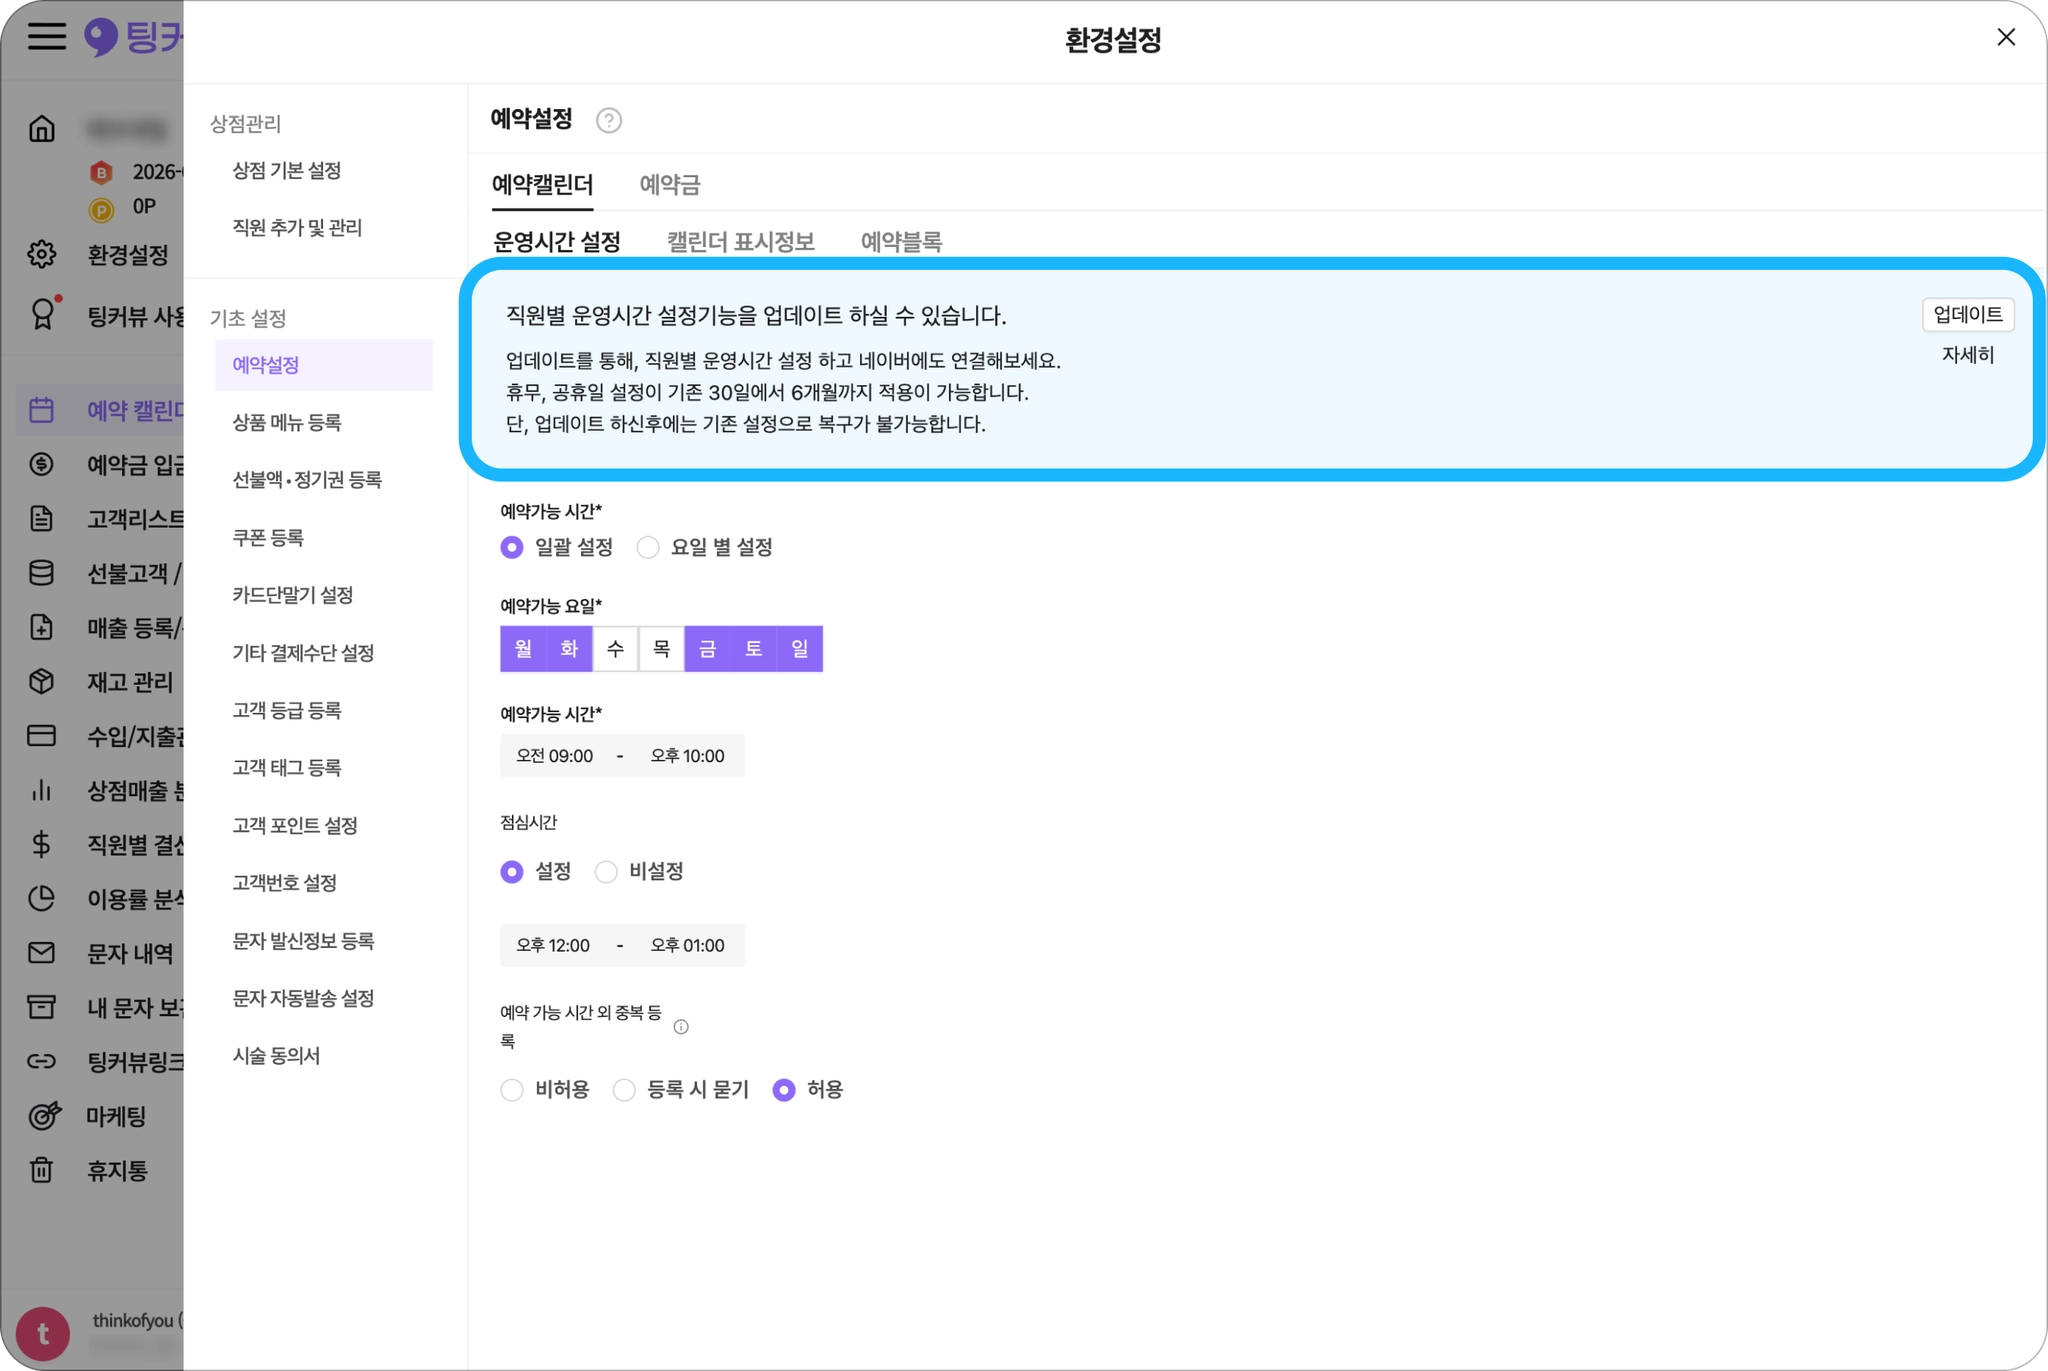This screenshot has width=2048, height=1371.
Task: Open settings via the gear icon
Action: point(42,254)
